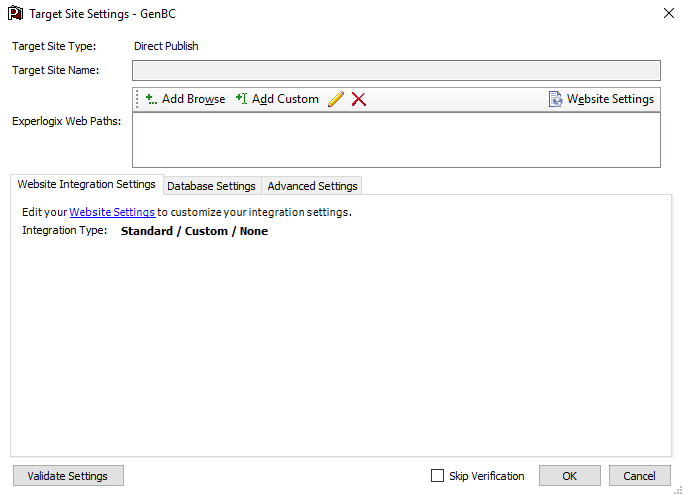The width and height of the screenshot is (684, 495).
Task: Click the 'Integration Type:' label
Action: coord(65,230)
